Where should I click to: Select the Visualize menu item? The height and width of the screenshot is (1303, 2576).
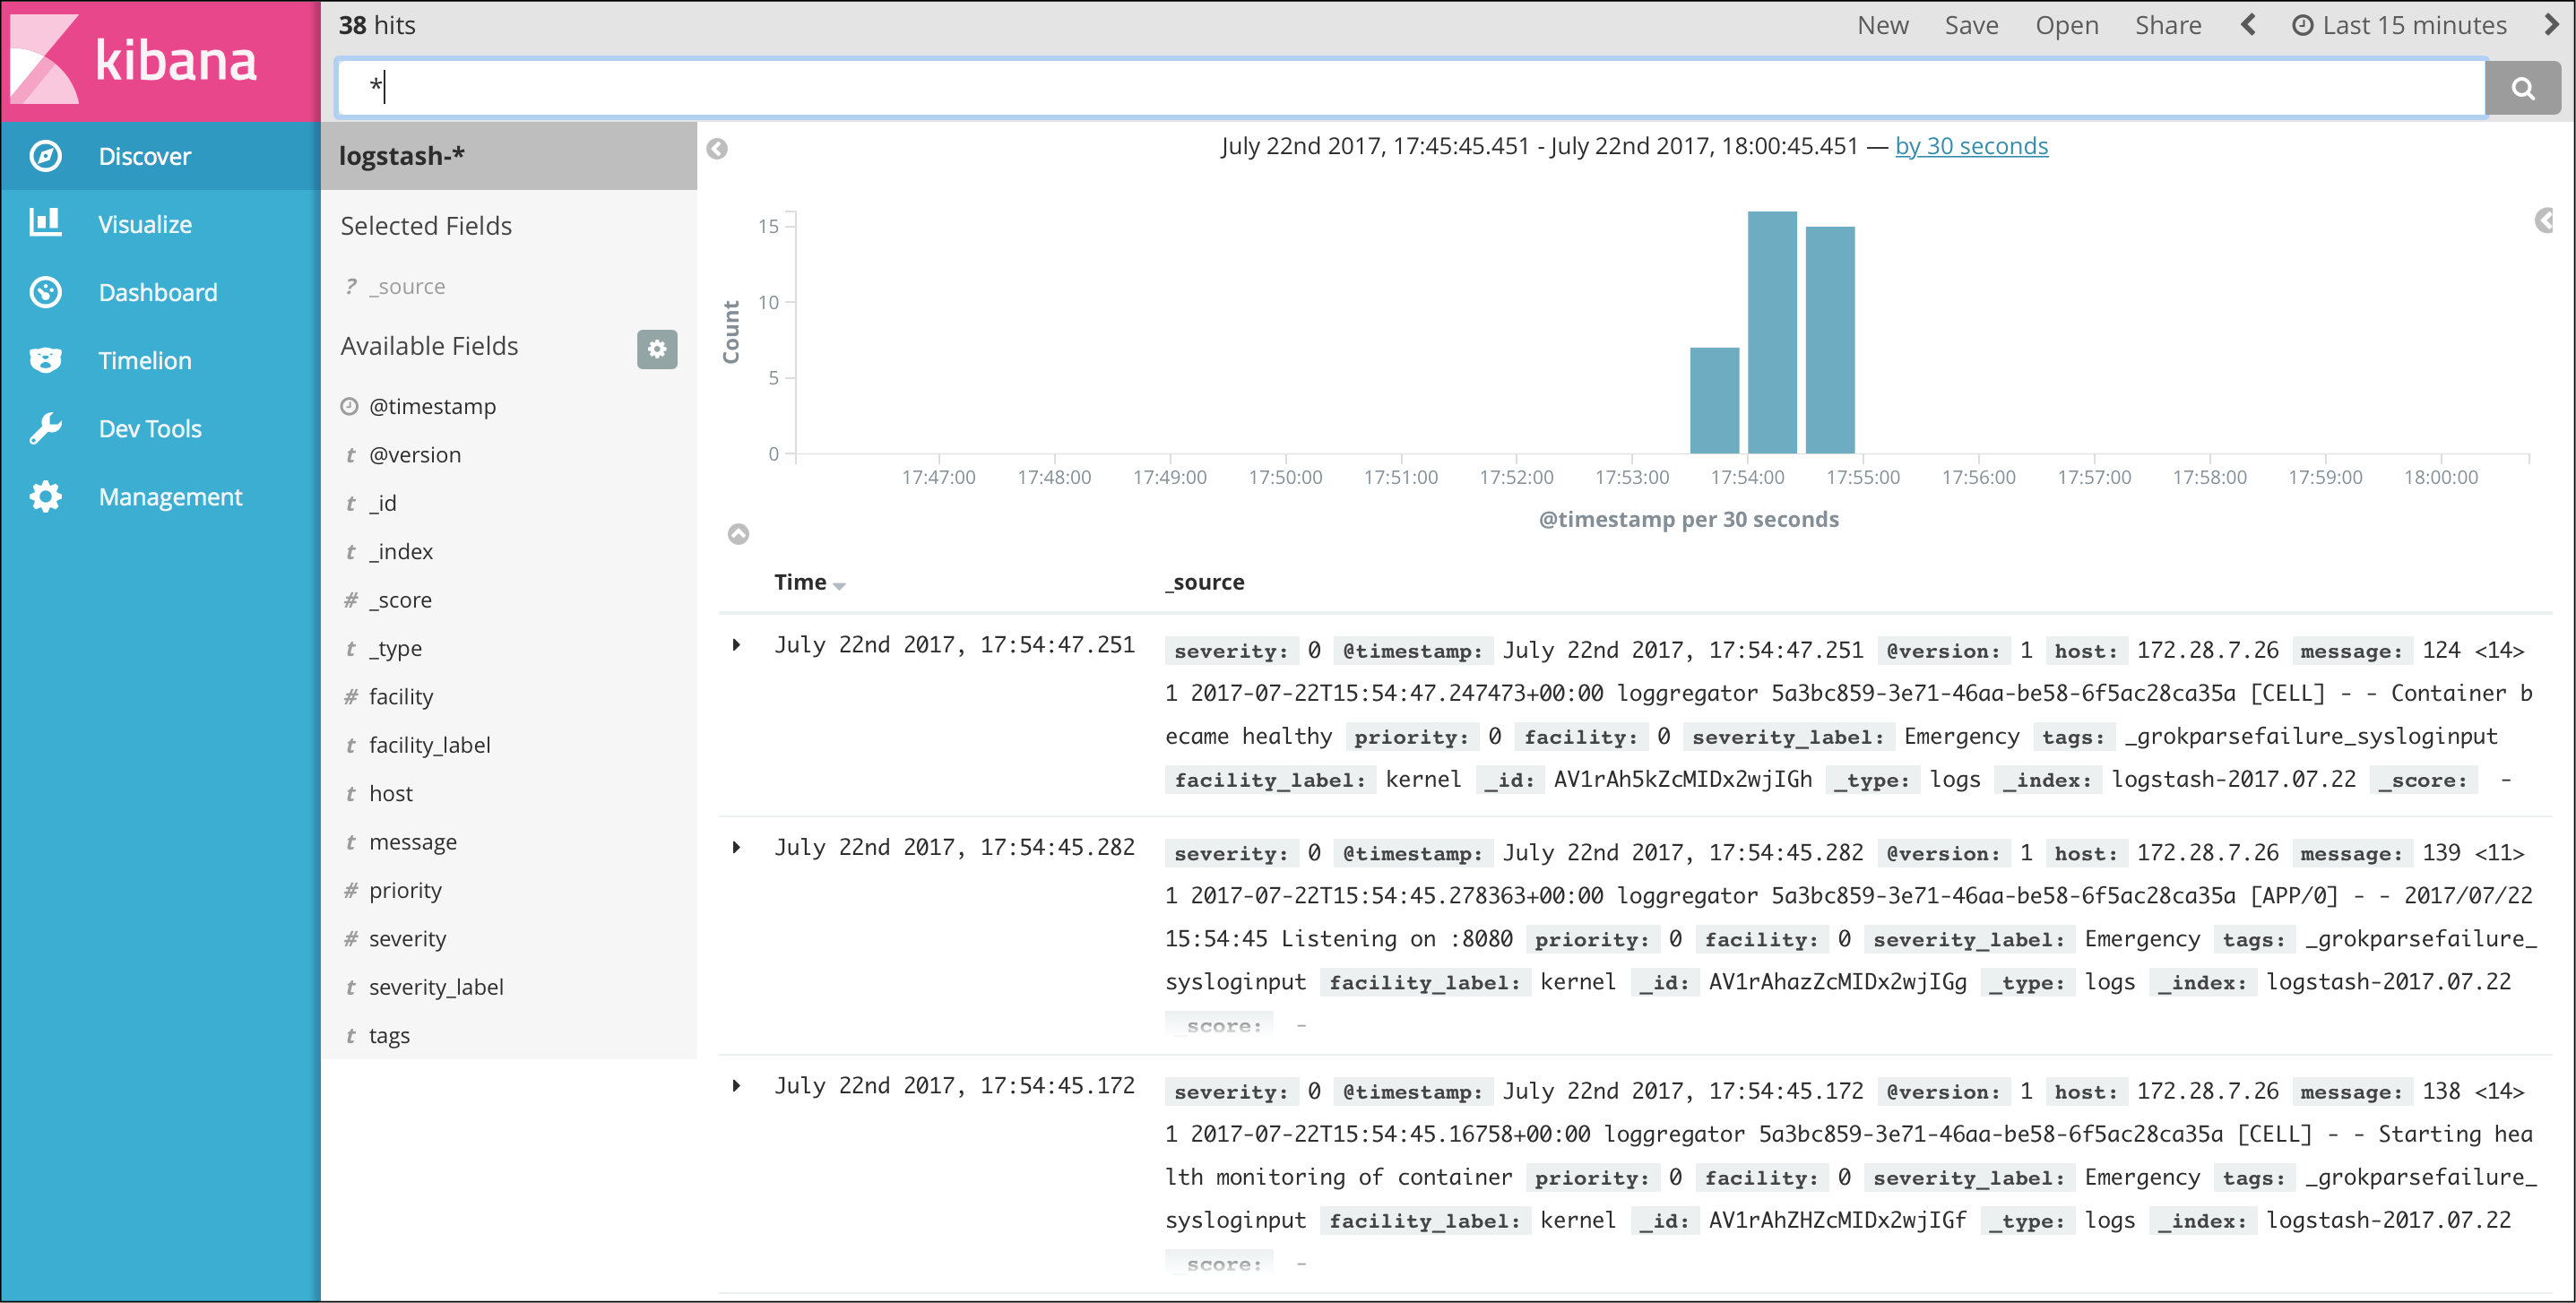point(160,224)
